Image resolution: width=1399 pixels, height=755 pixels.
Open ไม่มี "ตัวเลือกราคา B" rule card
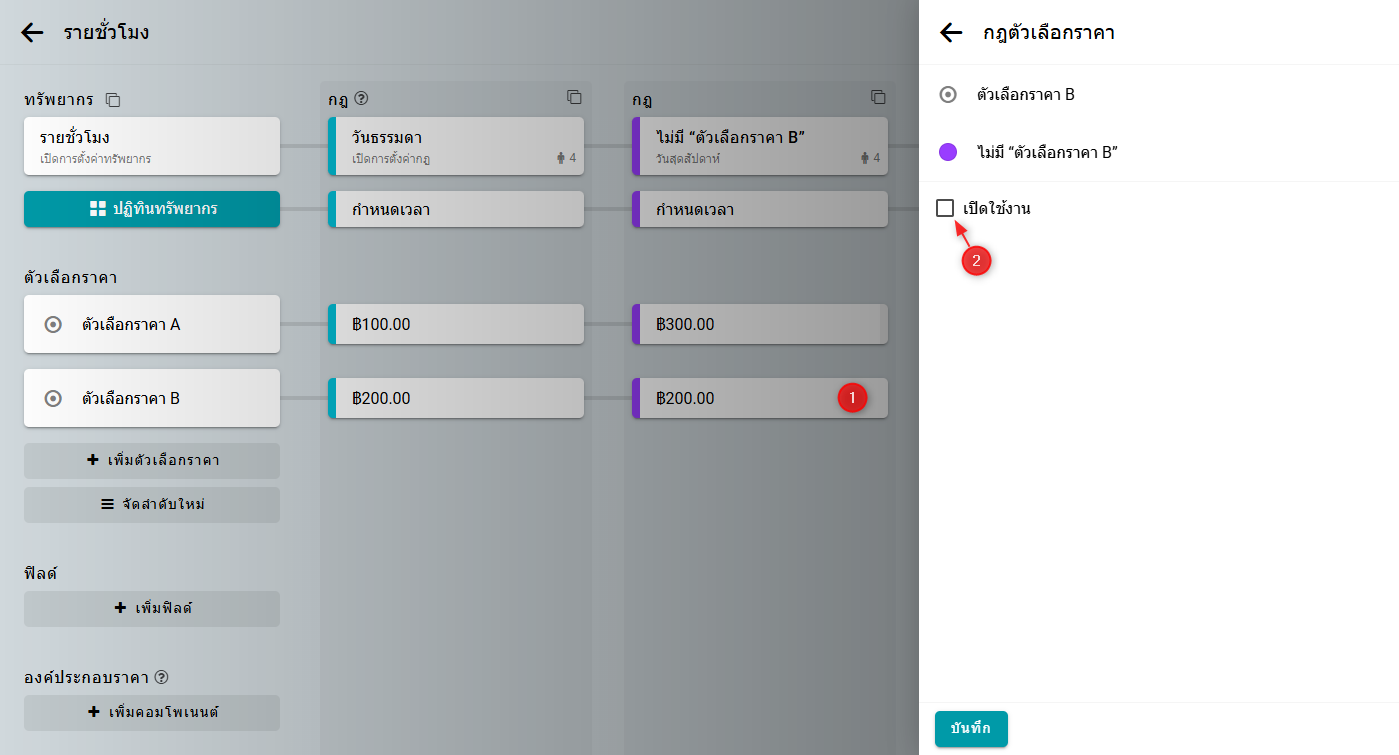pyautogui.click(x=760, y=146)
